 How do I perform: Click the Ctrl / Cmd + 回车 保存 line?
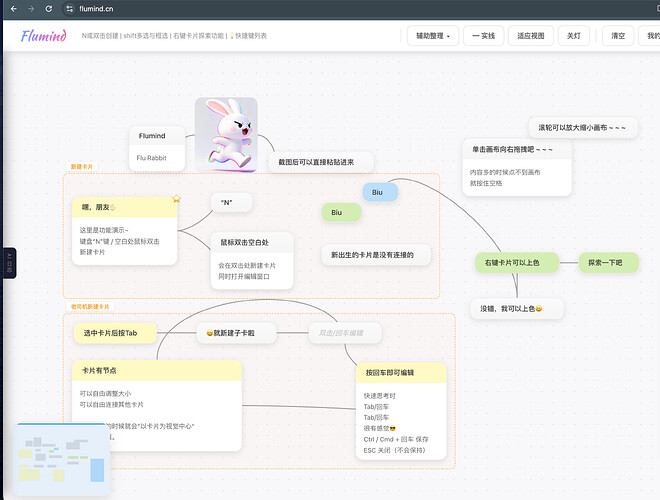click(x=396, y=439)
